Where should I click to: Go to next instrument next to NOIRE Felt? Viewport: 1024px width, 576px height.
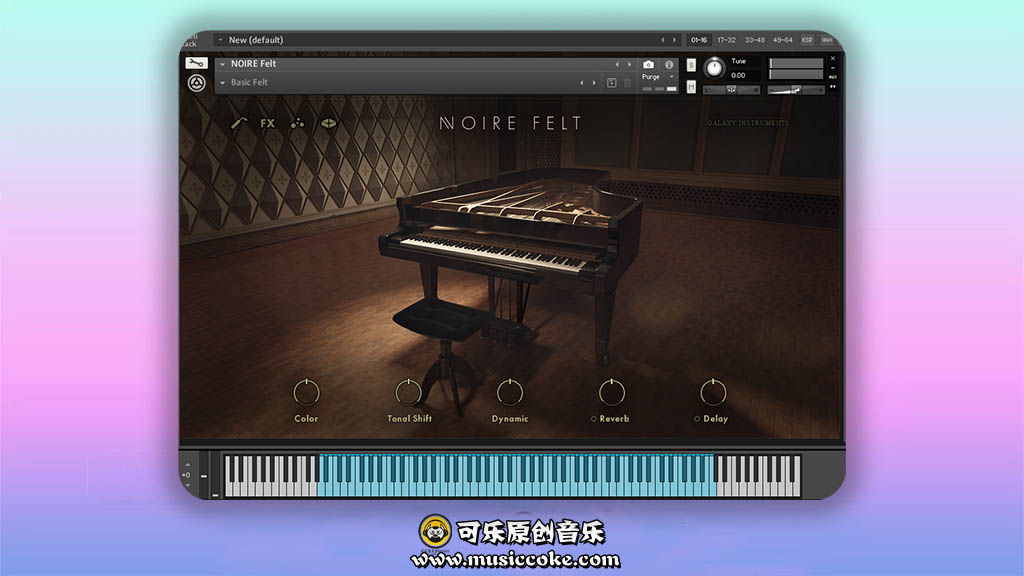[630, 64]
